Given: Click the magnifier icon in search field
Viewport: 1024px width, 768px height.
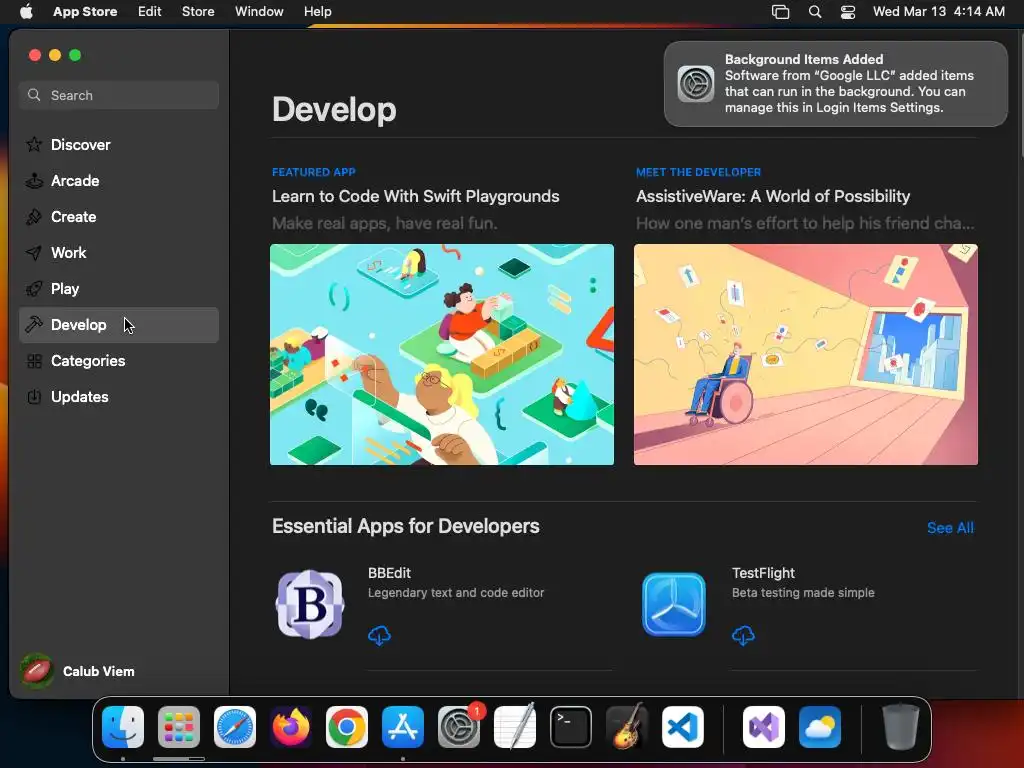Looking at the screenshot, I should (x=34, y=95).
